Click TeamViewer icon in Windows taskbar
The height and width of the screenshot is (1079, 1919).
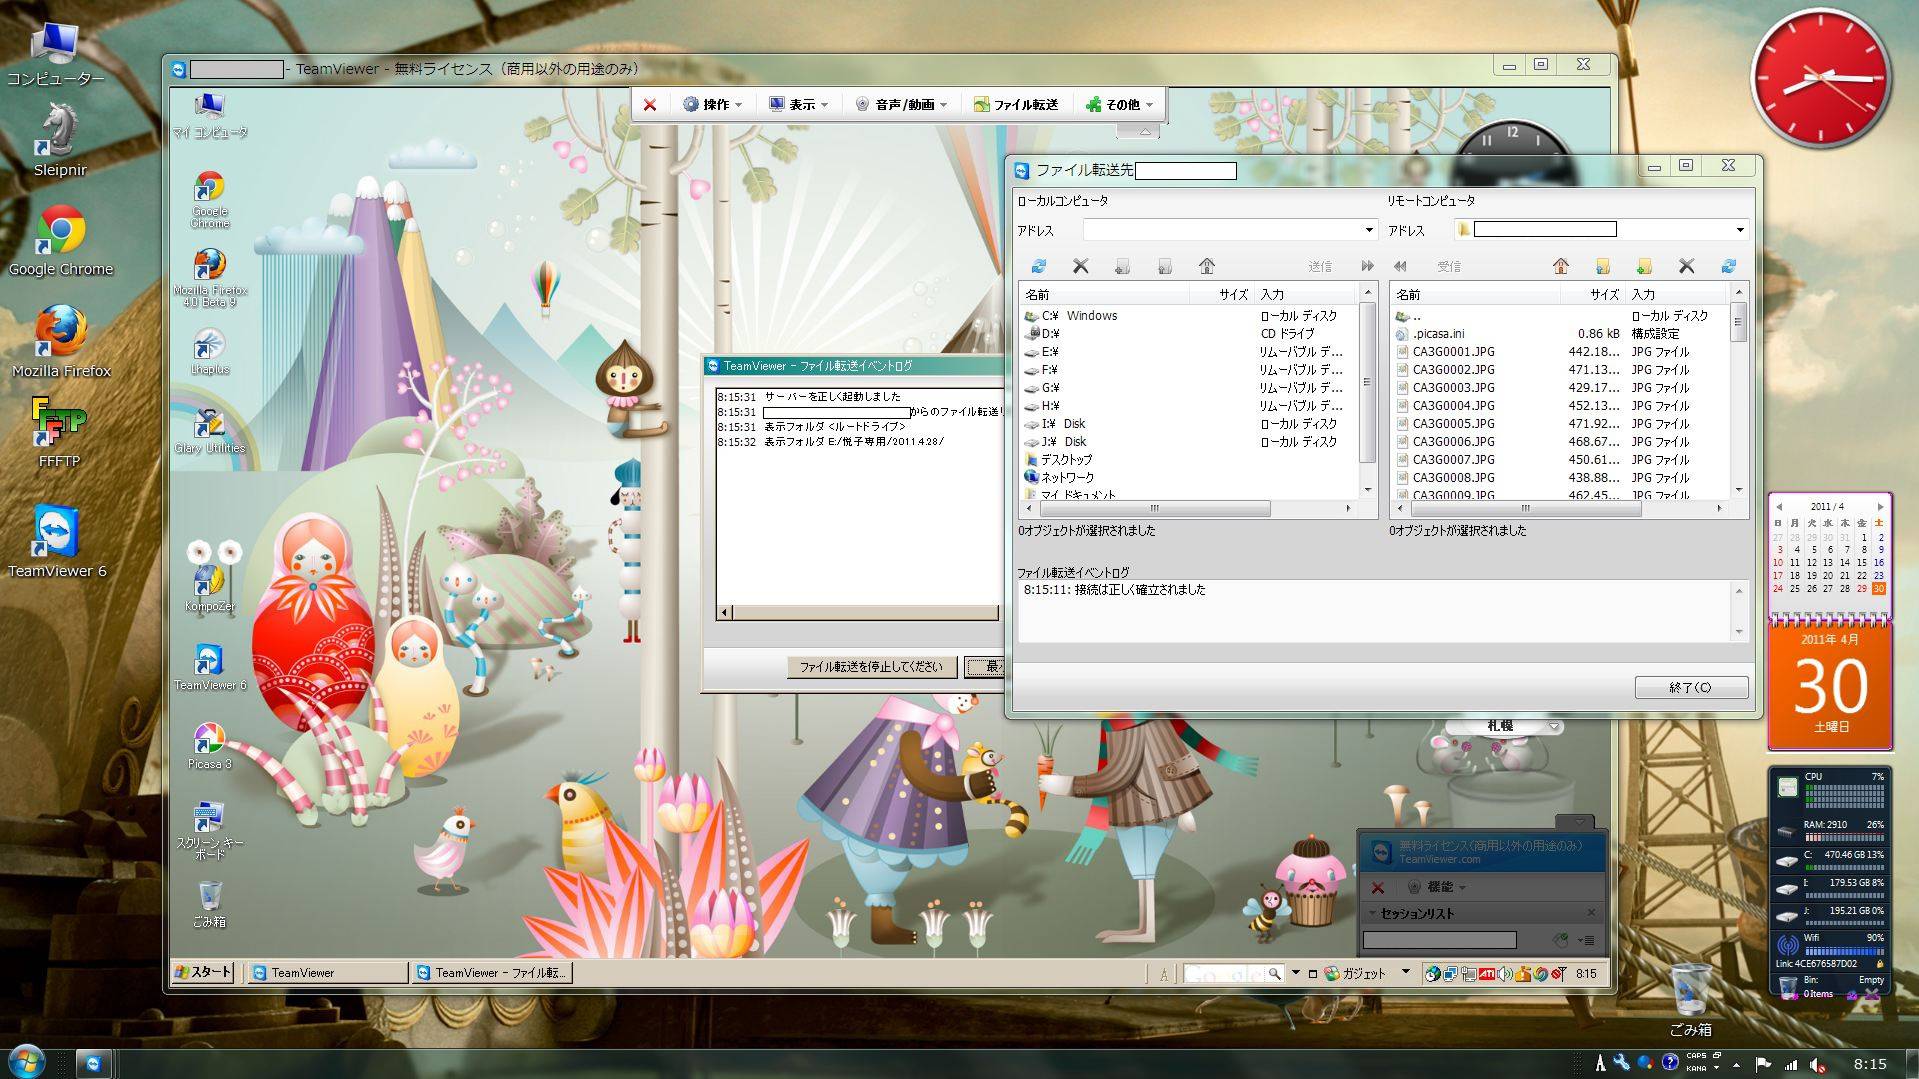click(94, 1064)
